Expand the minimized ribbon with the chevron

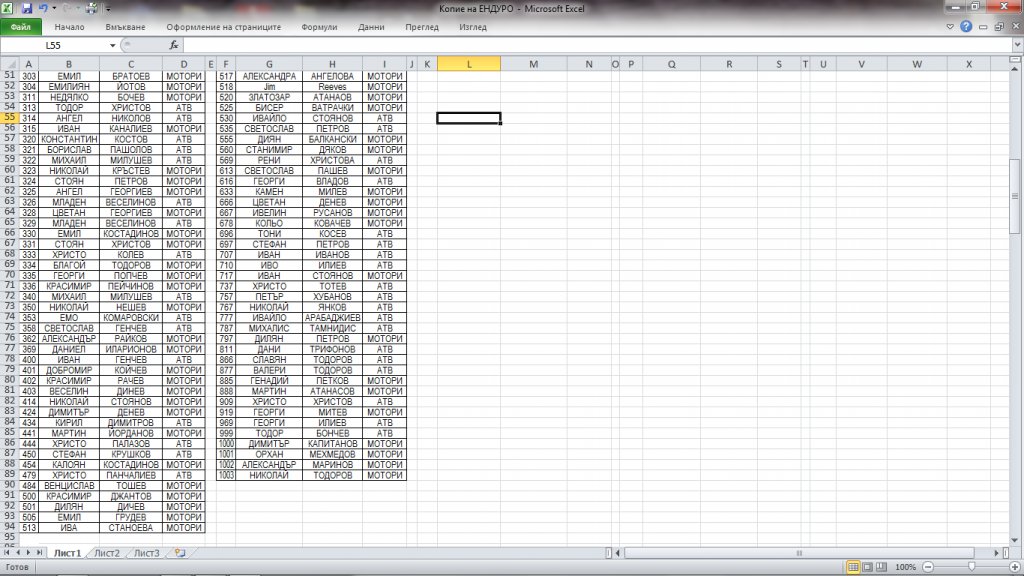point(950,27)
